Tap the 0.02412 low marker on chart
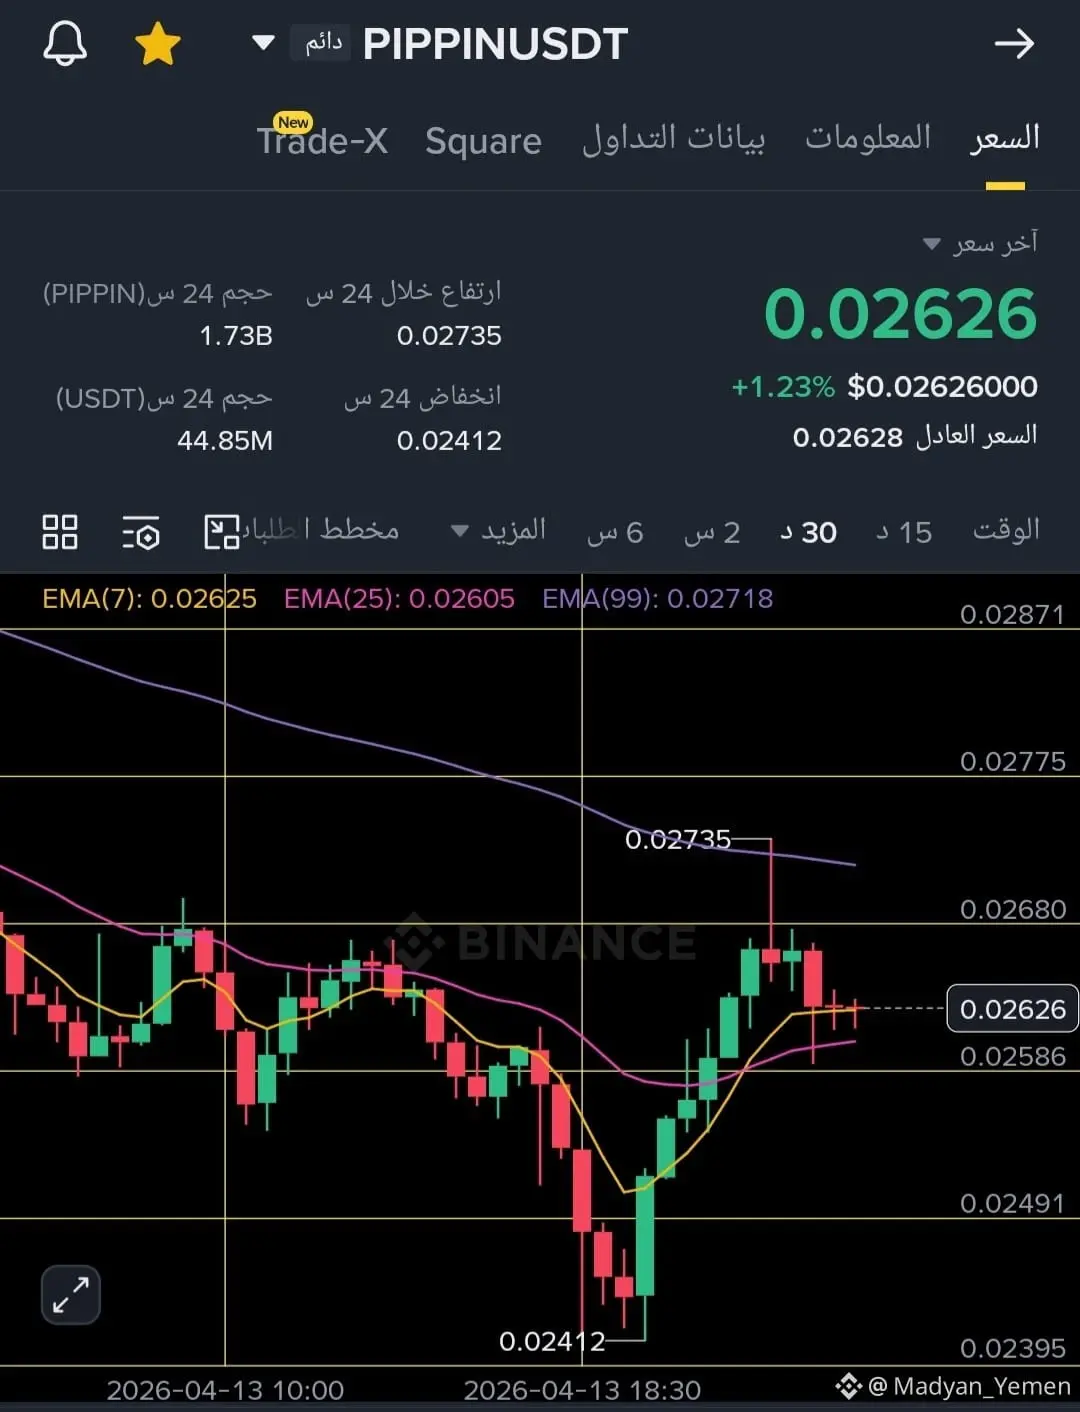This screenshot has height=1412, width=1080. (552, 1341)
